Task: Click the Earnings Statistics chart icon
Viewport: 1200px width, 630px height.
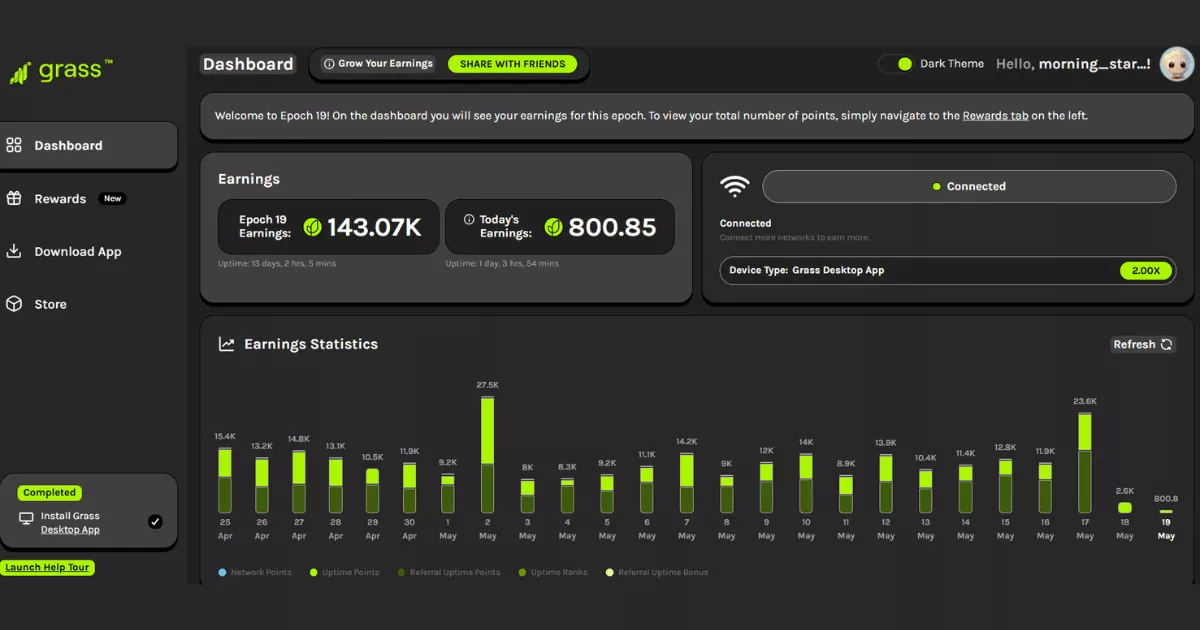Action: pyautogui.click(x=227, y=344)
